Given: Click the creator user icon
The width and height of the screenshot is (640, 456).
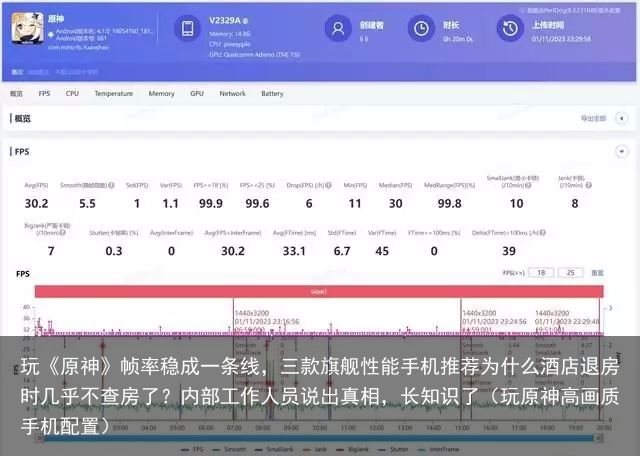Looking at the screenshot, I should [338, 28].
